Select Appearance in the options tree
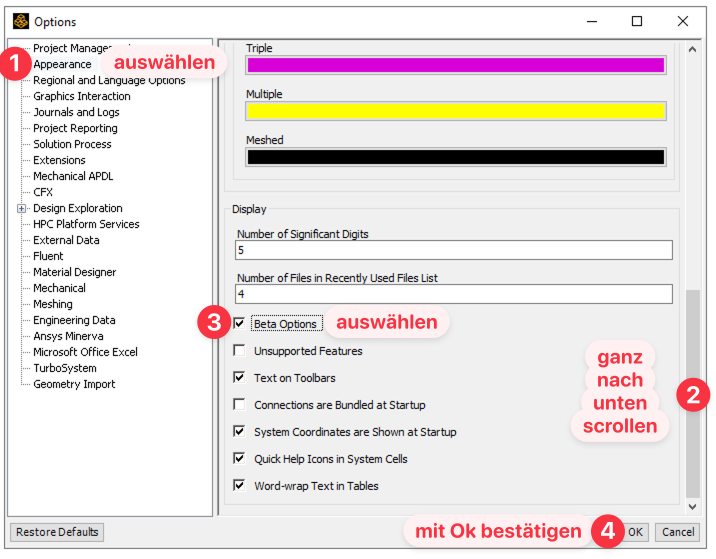This screenshot has height=559, width=716. tap(62, 64)
